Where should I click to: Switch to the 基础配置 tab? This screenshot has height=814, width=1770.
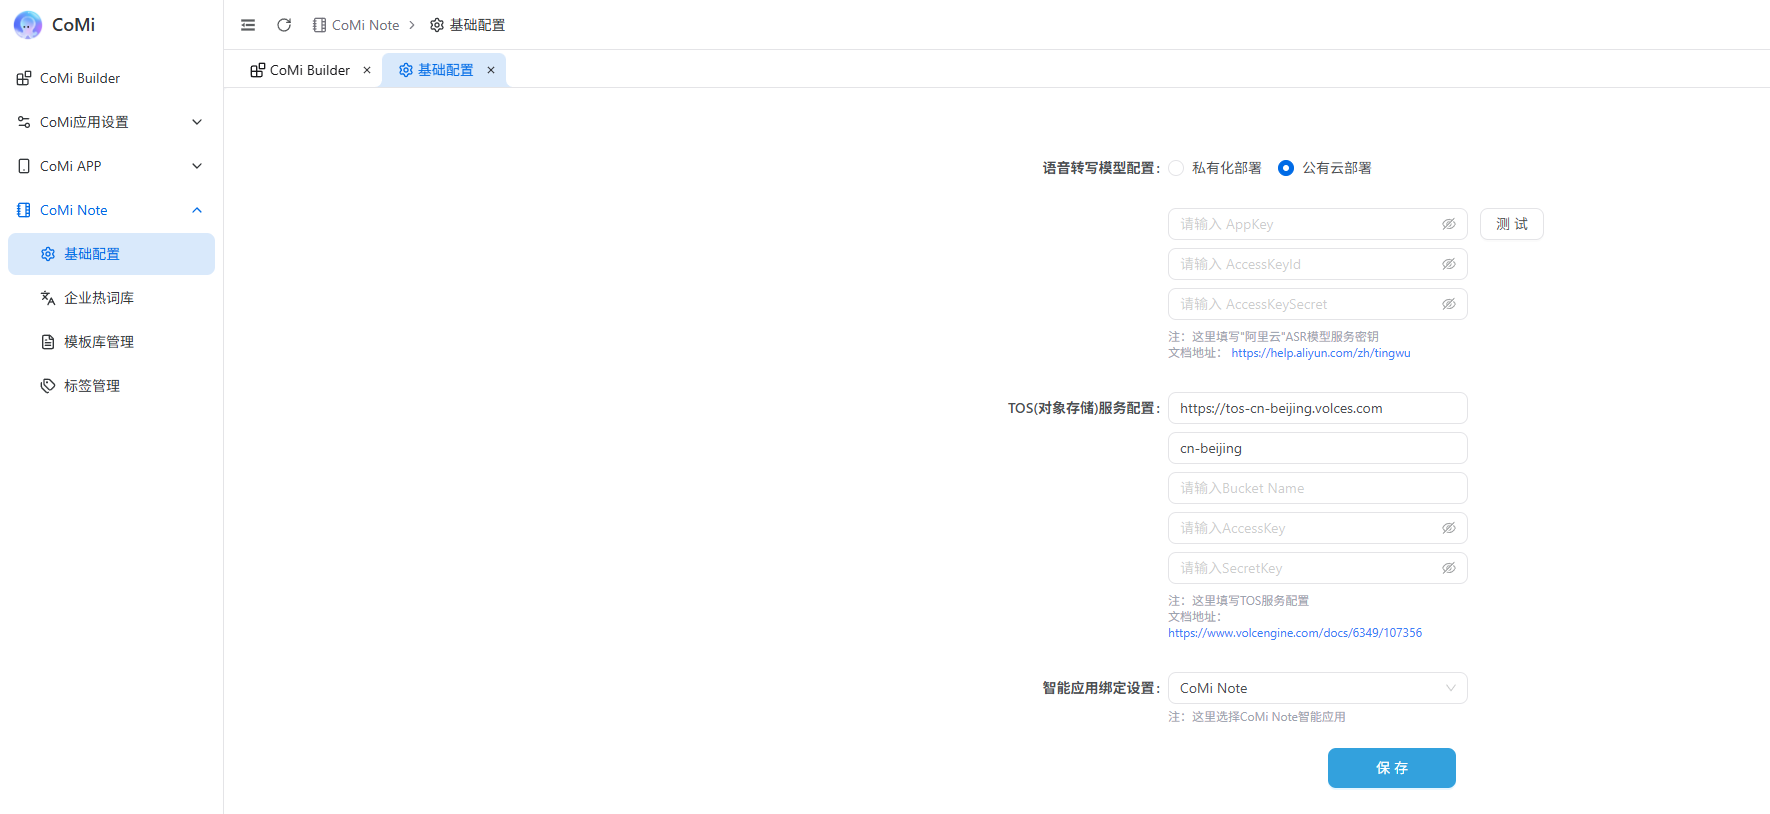(445, 70)
